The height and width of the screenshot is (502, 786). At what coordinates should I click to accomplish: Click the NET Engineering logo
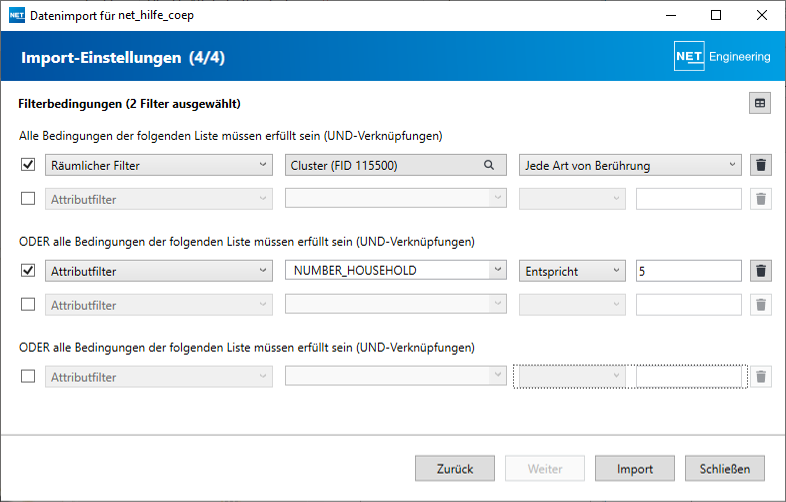tap(722, 57)
